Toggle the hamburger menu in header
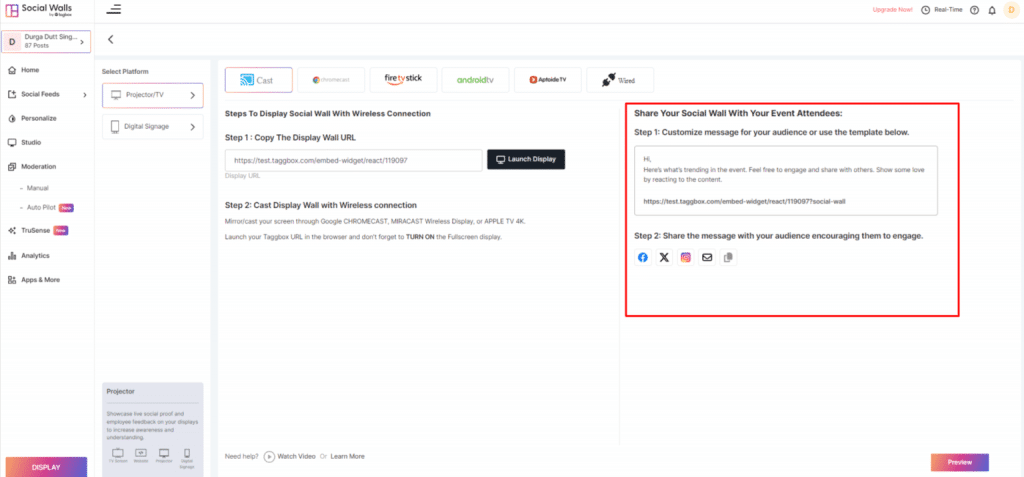1024x477 pixels. pyautogui.click(x=113, y=10)
